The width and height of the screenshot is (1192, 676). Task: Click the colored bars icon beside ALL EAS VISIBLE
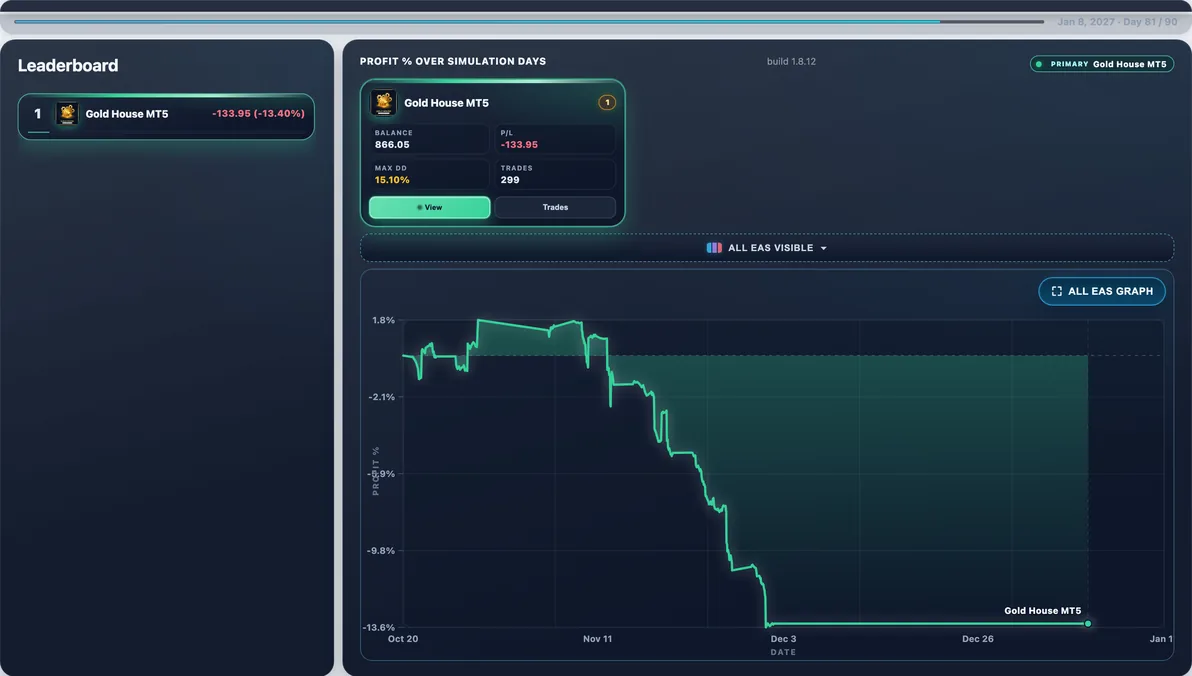pyautogui.click(x=714, y=248)
